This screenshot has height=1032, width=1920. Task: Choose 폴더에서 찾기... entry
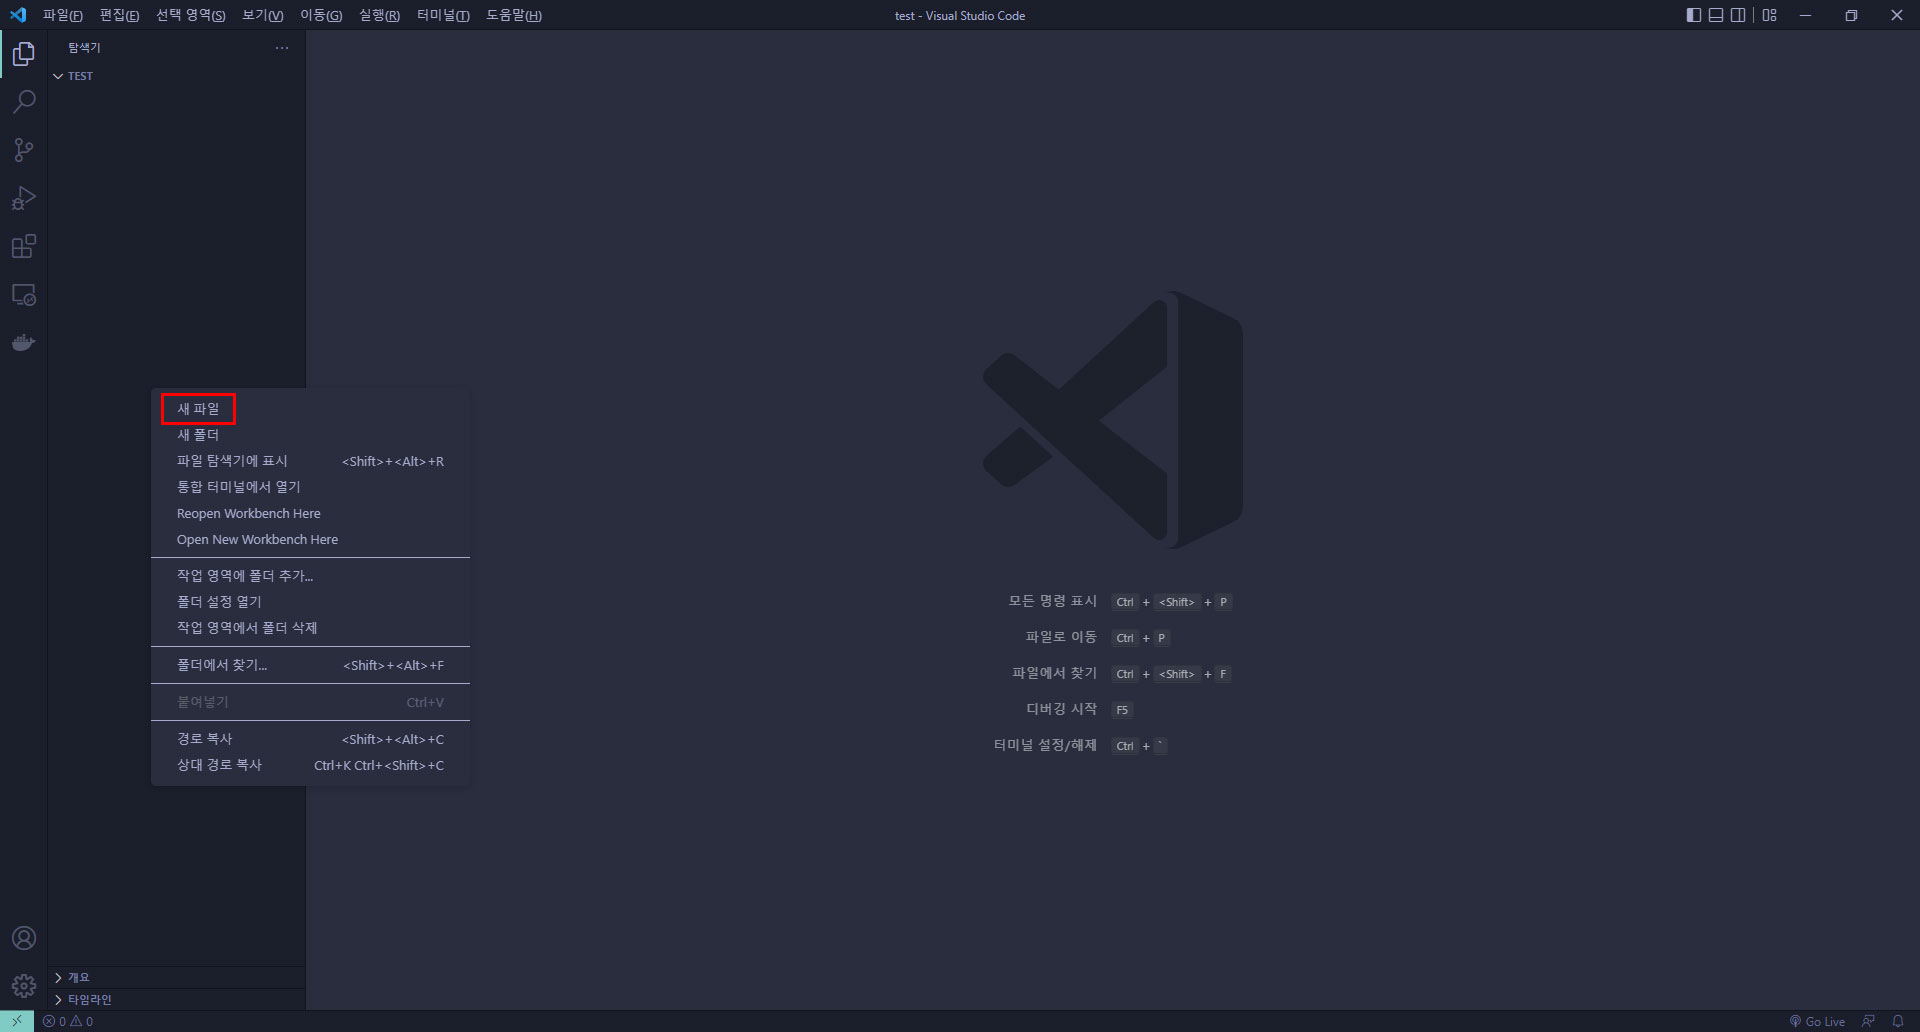click(310, 665)
